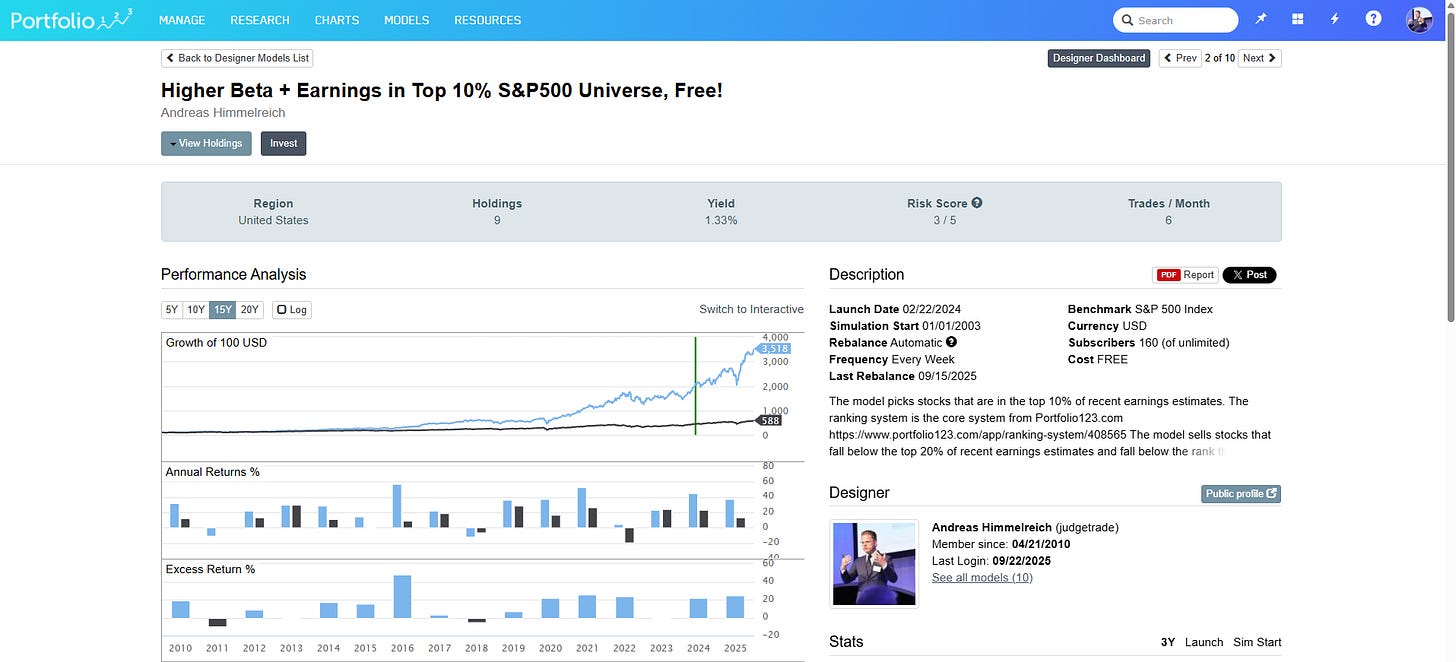Click the Benchmark S&P 500 Index text
The width and height of the screenshot is (1456, 662).
[x=1140, y=309]
